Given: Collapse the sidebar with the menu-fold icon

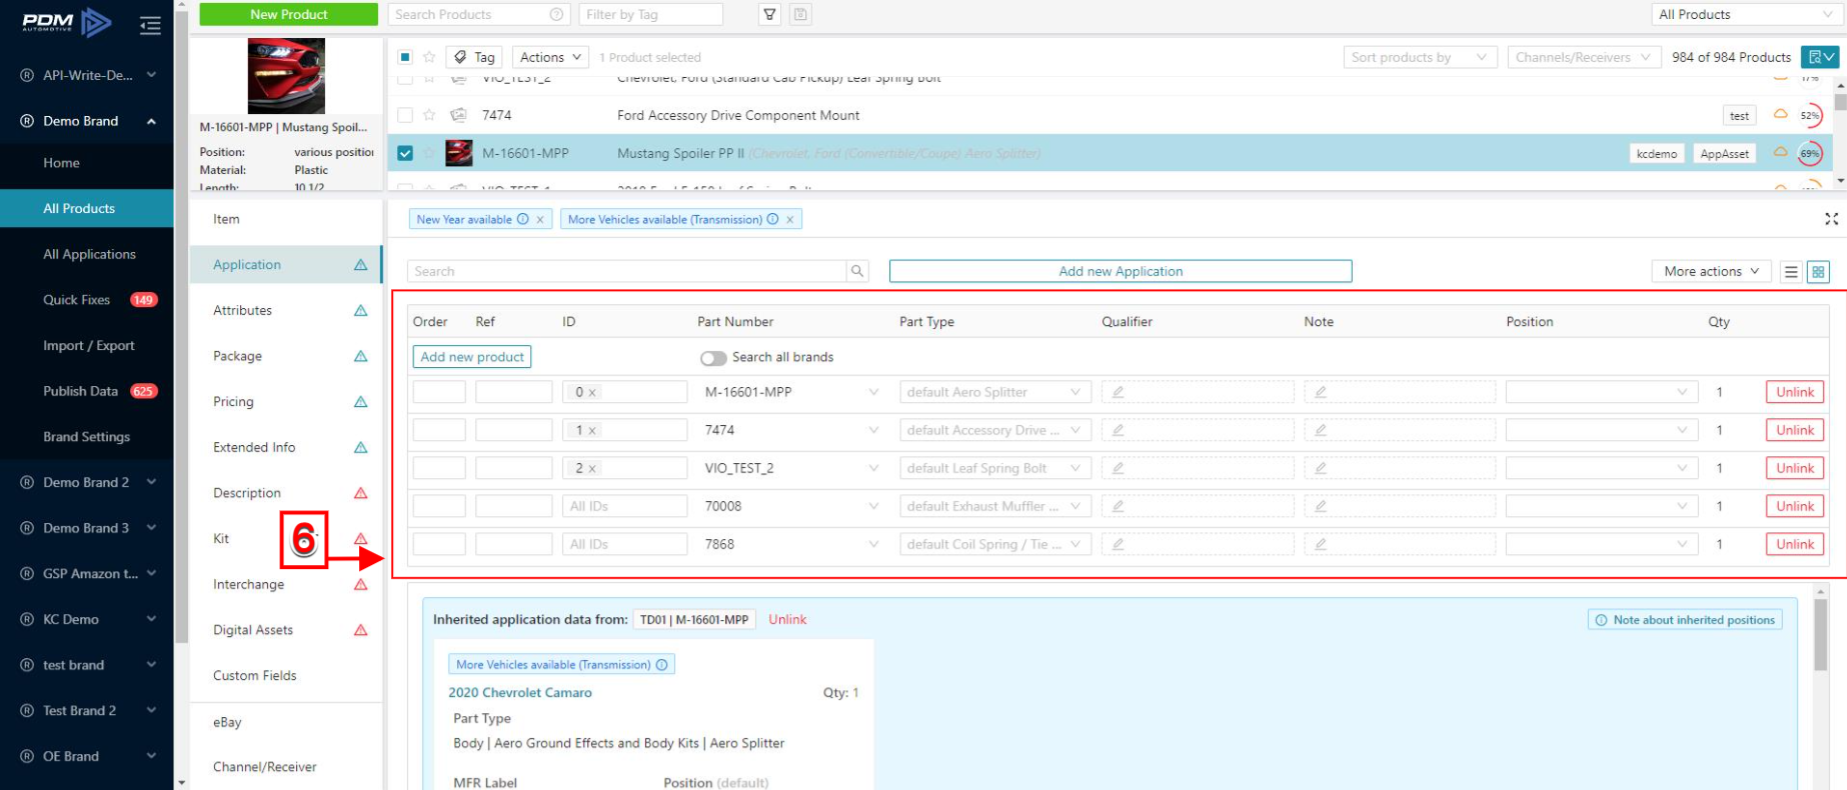Looking at the screenshot, I should click(x=150, y=25).
